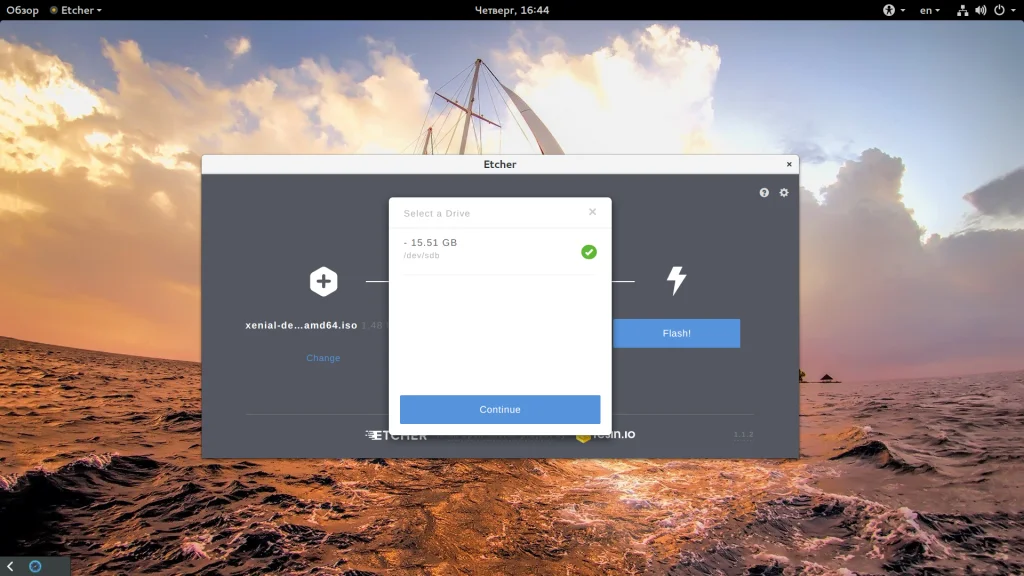Click the select image plus hexagon icon
1024x576 pixels.
323,281
